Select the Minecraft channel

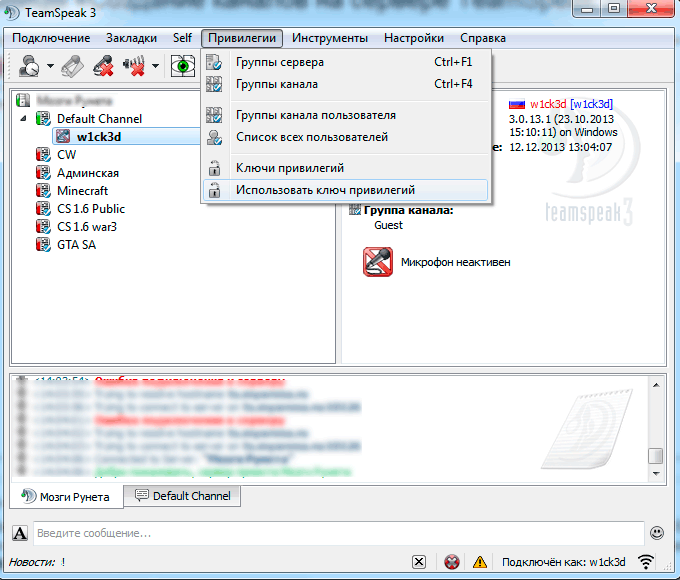click(82, 191)
